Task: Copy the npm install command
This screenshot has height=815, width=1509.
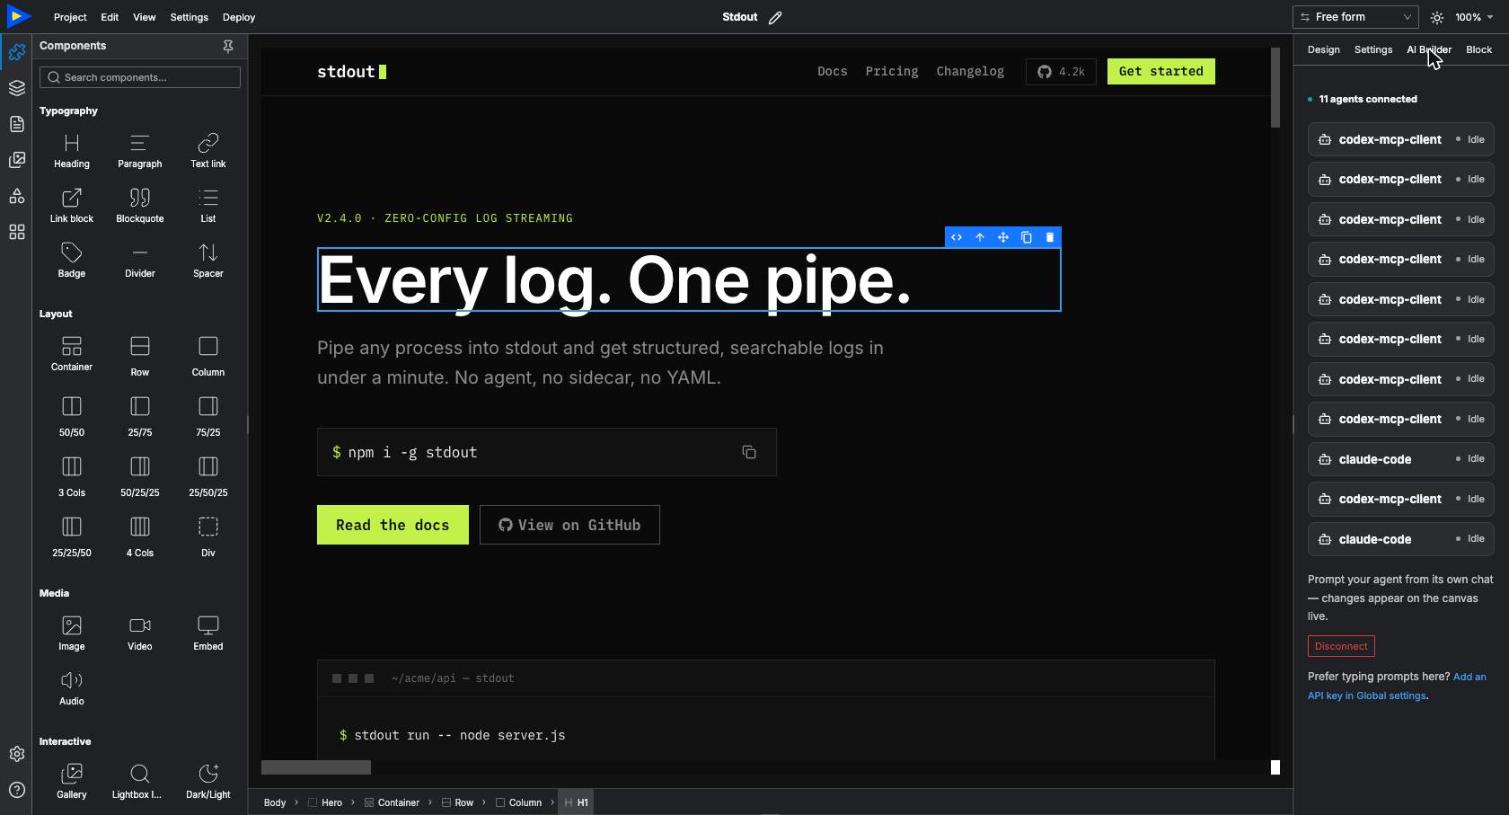Action: [749, 452]
